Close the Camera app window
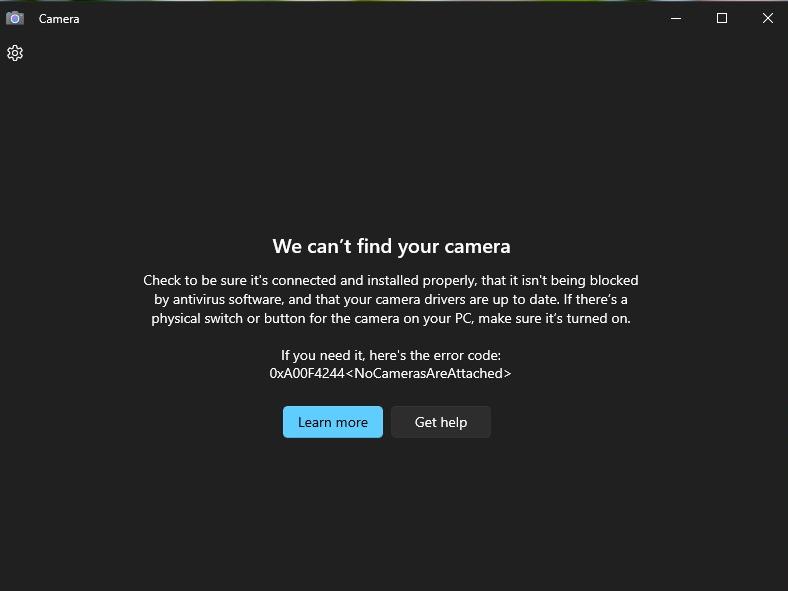Viewport: 788px width, 591px height. [x=767, y=19]
